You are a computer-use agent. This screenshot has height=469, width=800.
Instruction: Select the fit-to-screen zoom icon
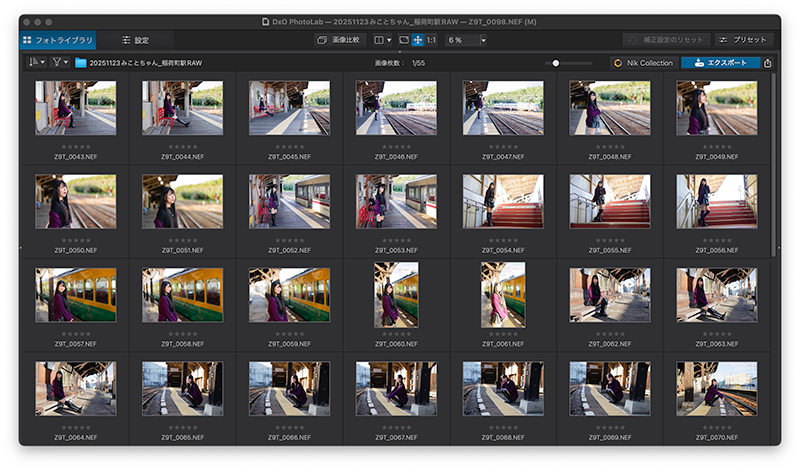pyautogui.click(x=404, y=40)
